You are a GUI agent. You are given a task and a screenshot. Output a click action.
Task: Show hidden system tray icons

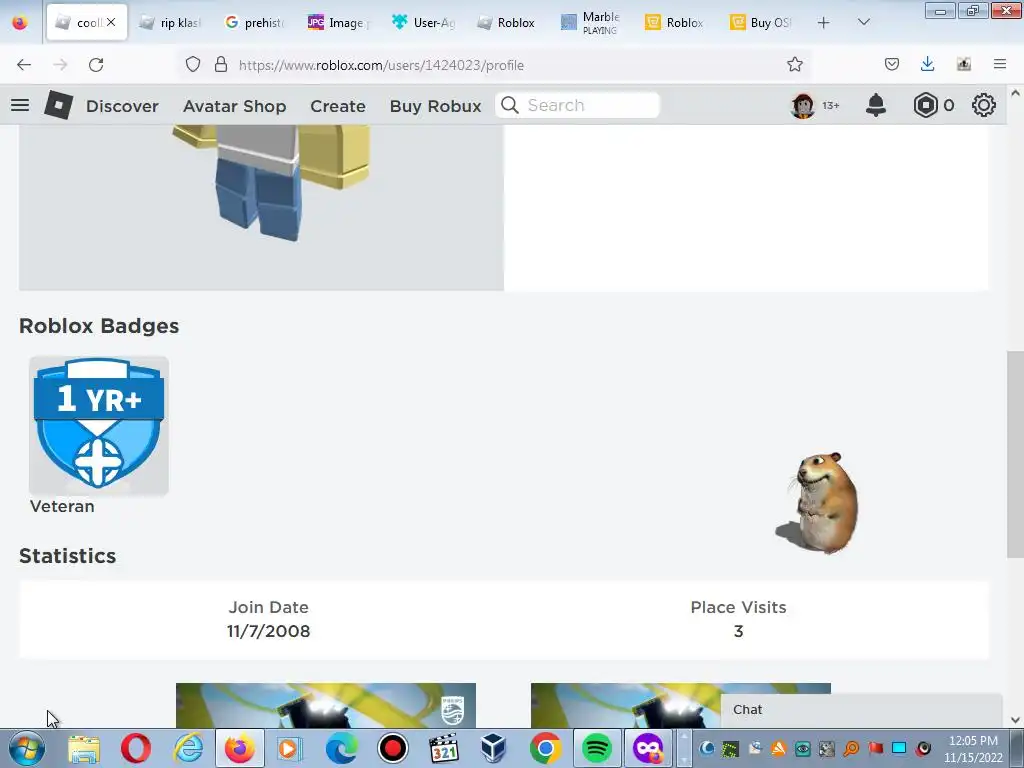684,748
